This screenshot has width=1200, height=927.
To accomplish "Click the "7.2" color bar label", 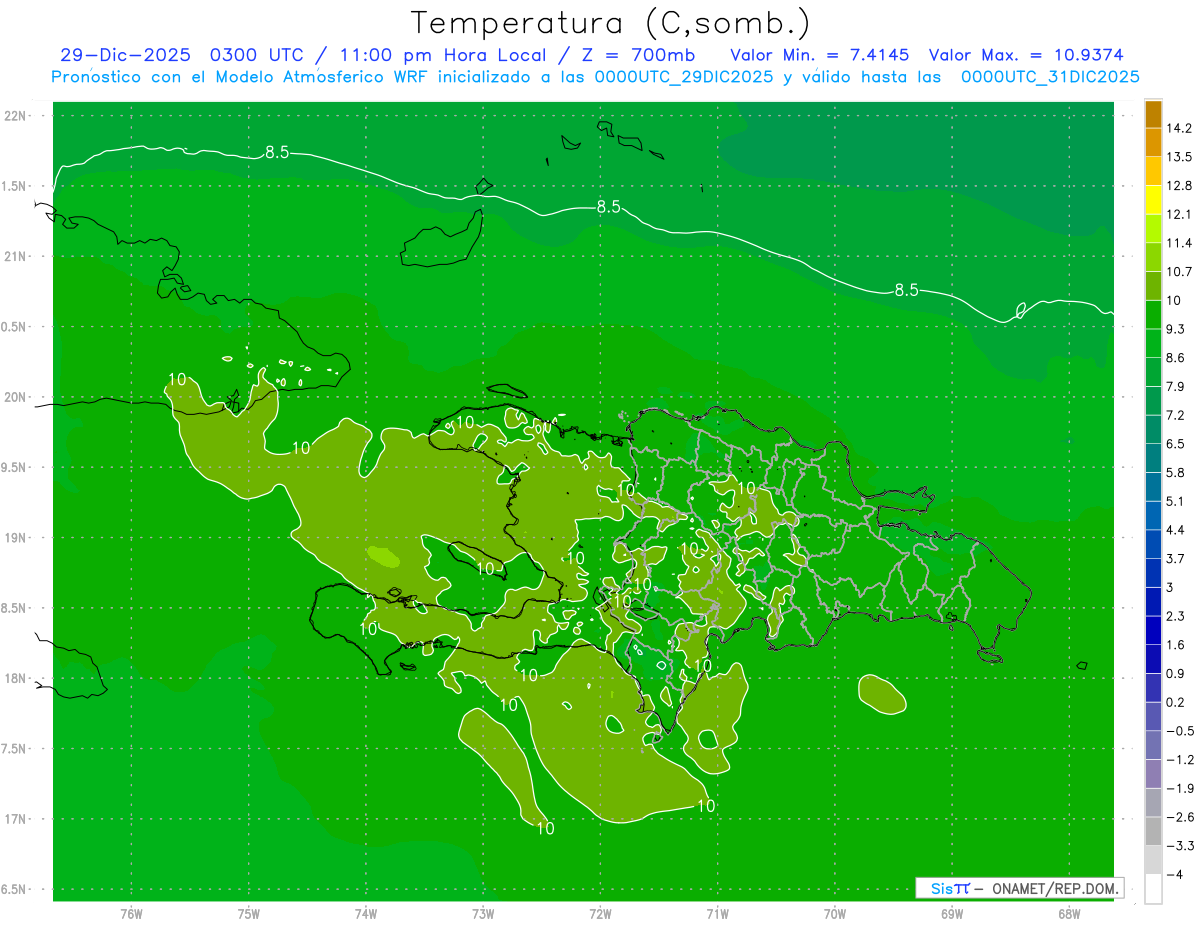I will [1176, 415].
